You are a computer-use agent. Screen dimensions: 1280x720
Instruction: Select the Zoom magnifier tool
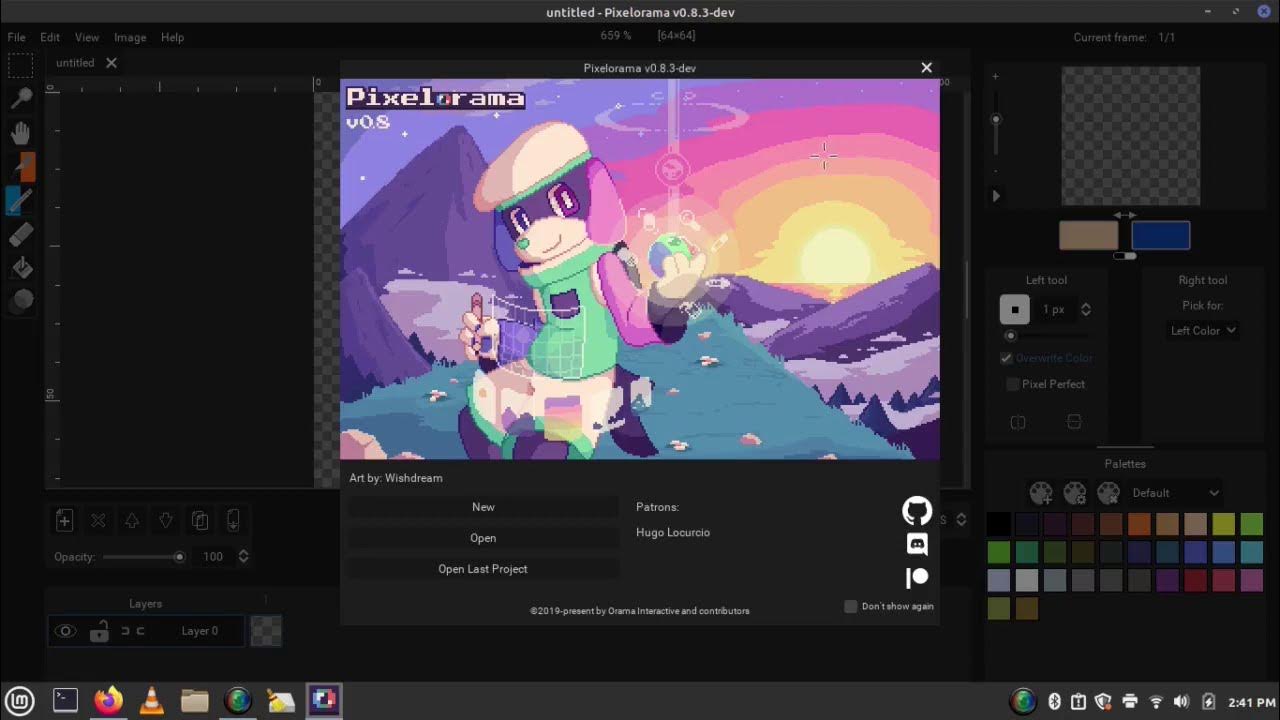[x=21, y=98]
